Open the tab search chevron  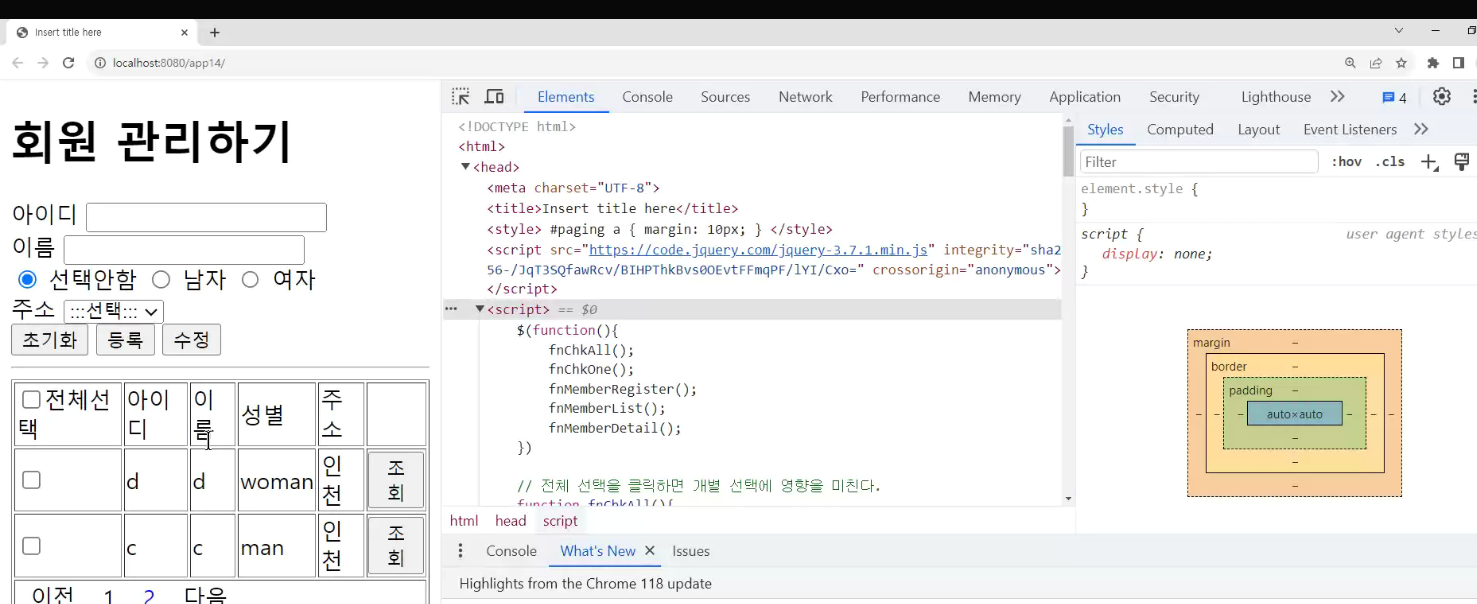pyautogui.click(x=1399, y=30)
